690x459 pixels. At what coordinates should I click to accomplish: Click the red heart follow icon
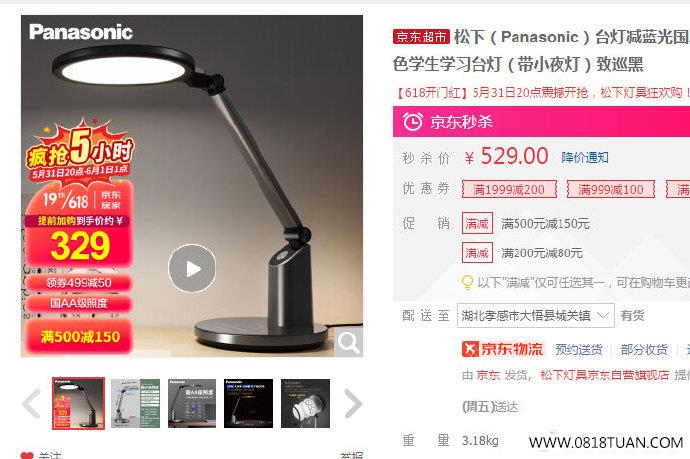click(x=27, y=455)
